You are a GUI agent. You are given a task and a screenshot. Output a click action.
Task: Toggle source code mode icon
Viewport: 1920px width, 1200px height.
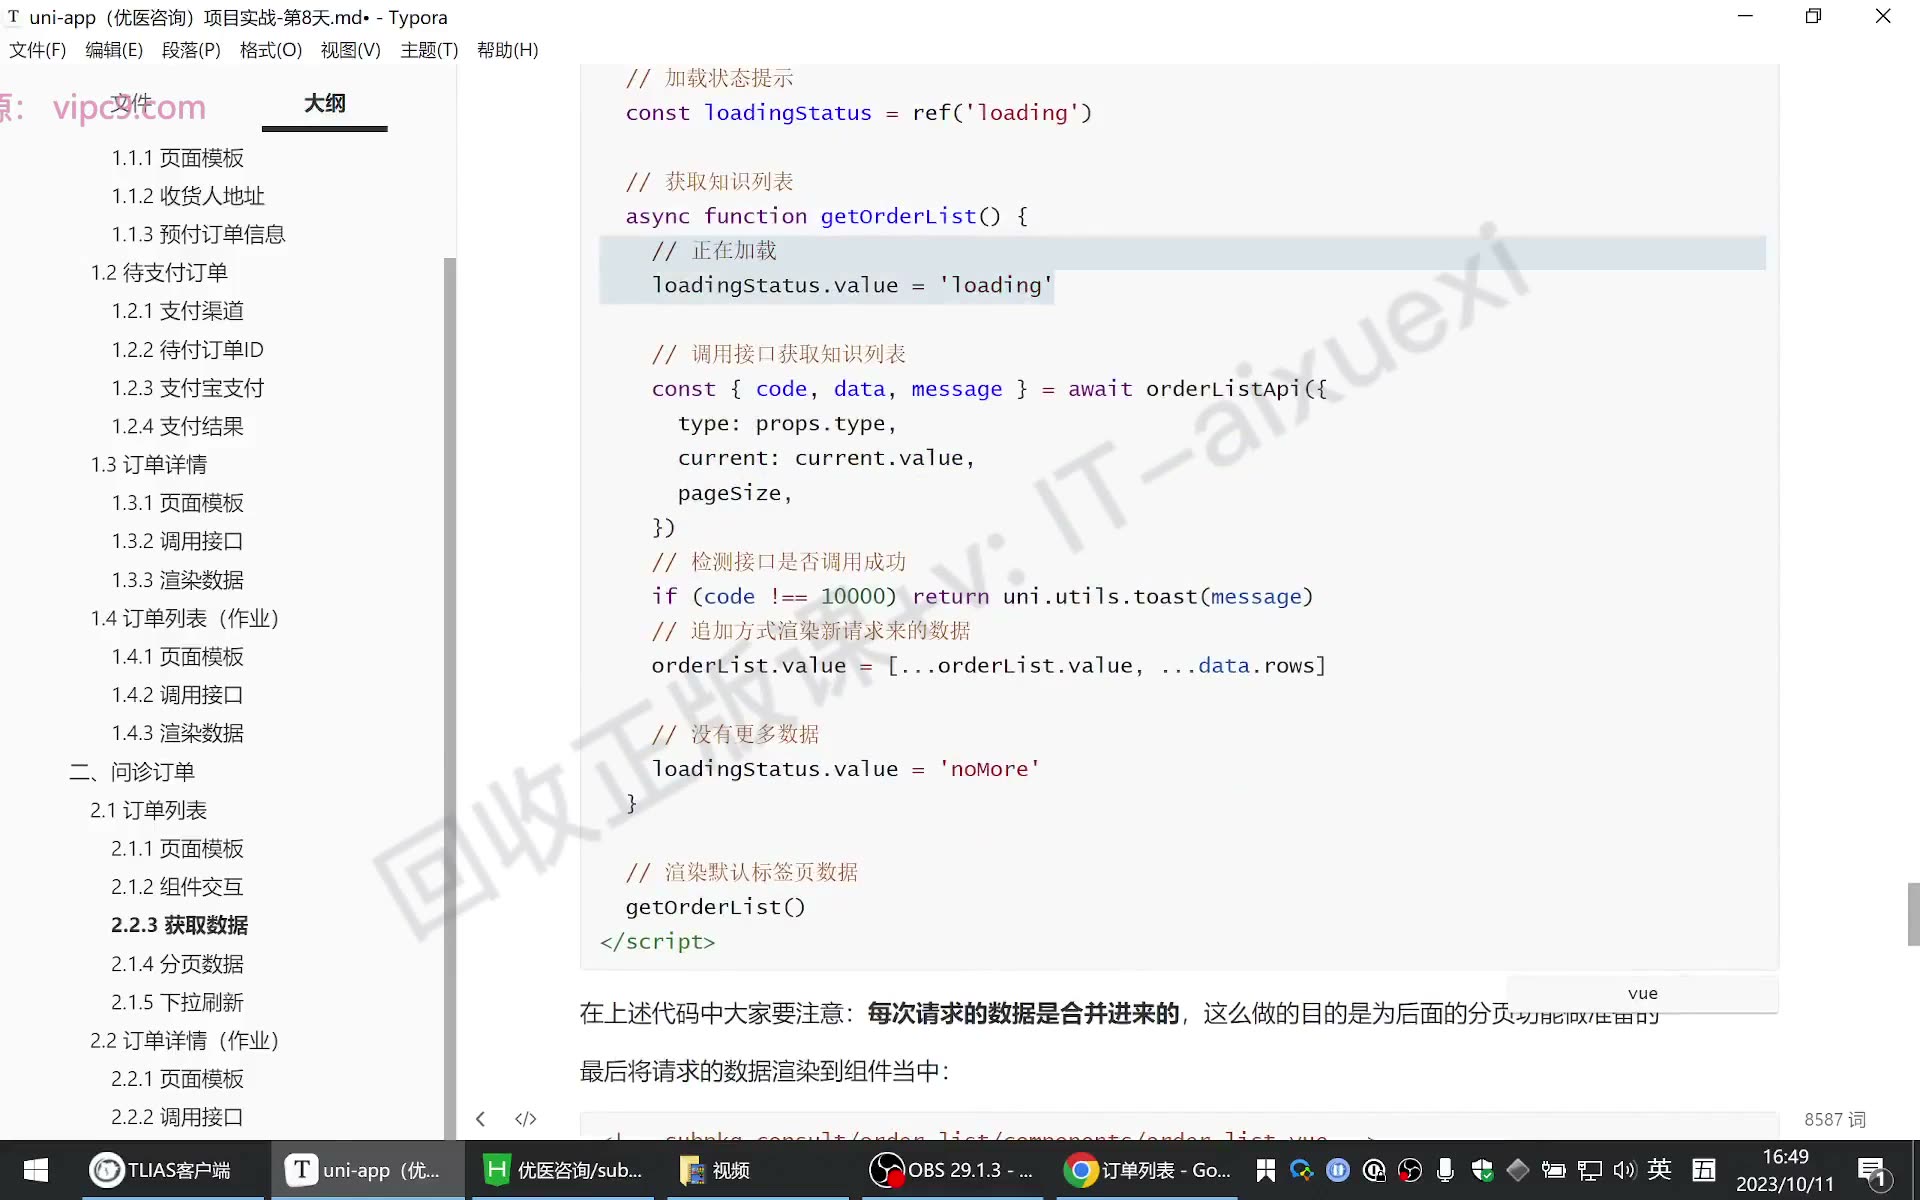526,1119
